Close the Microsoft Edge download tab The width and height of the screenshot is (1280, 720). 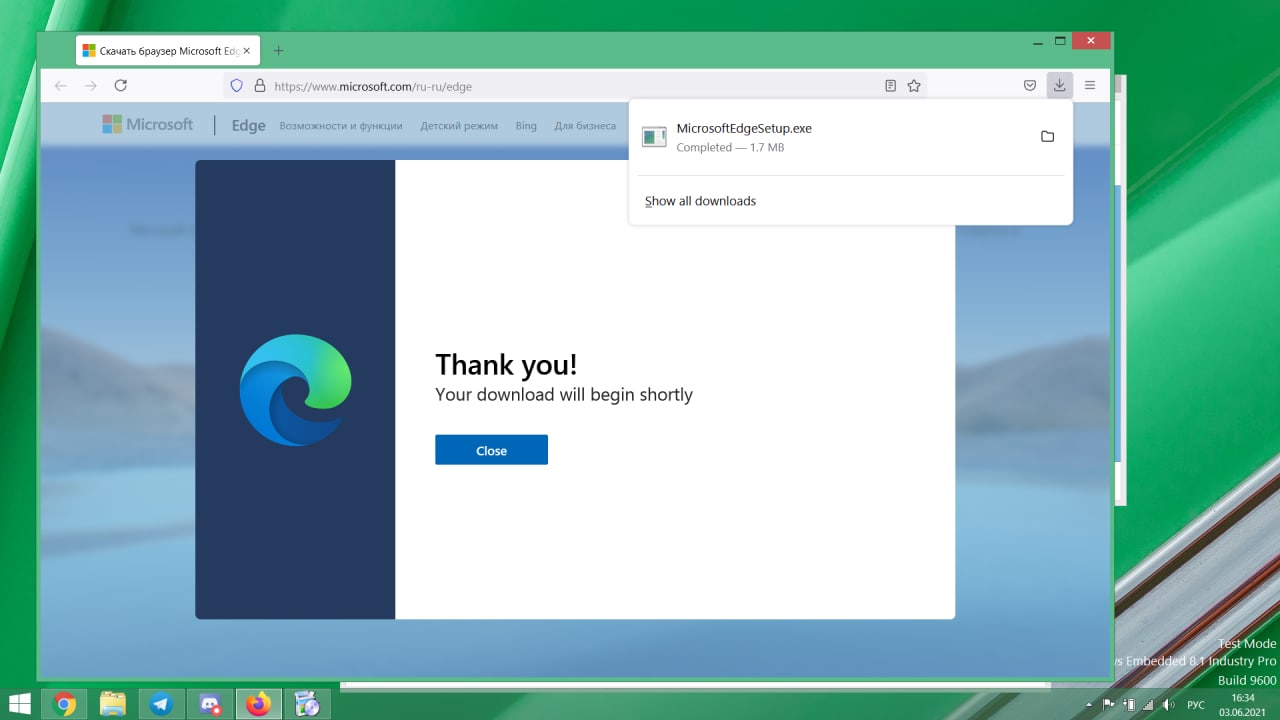(247, 51)
